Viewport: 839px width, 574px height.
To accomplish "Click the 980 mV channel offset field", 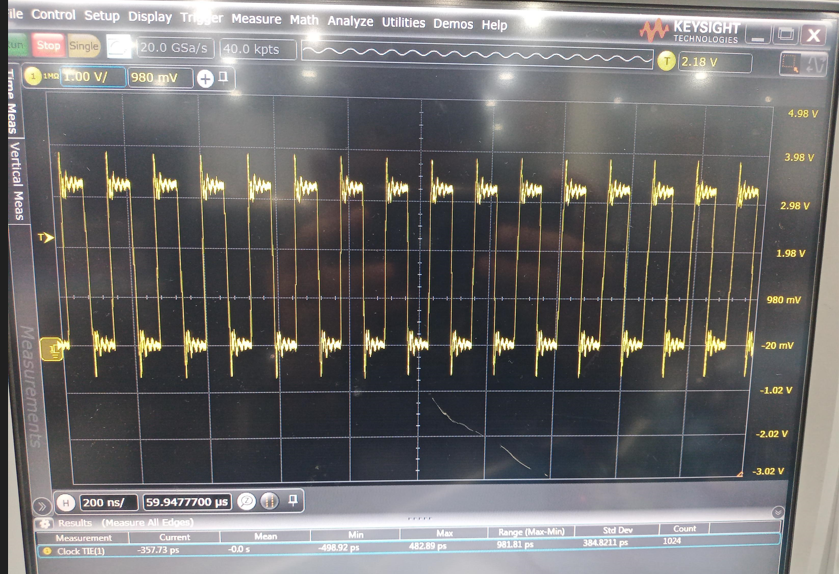I will (x=161, y=78).
